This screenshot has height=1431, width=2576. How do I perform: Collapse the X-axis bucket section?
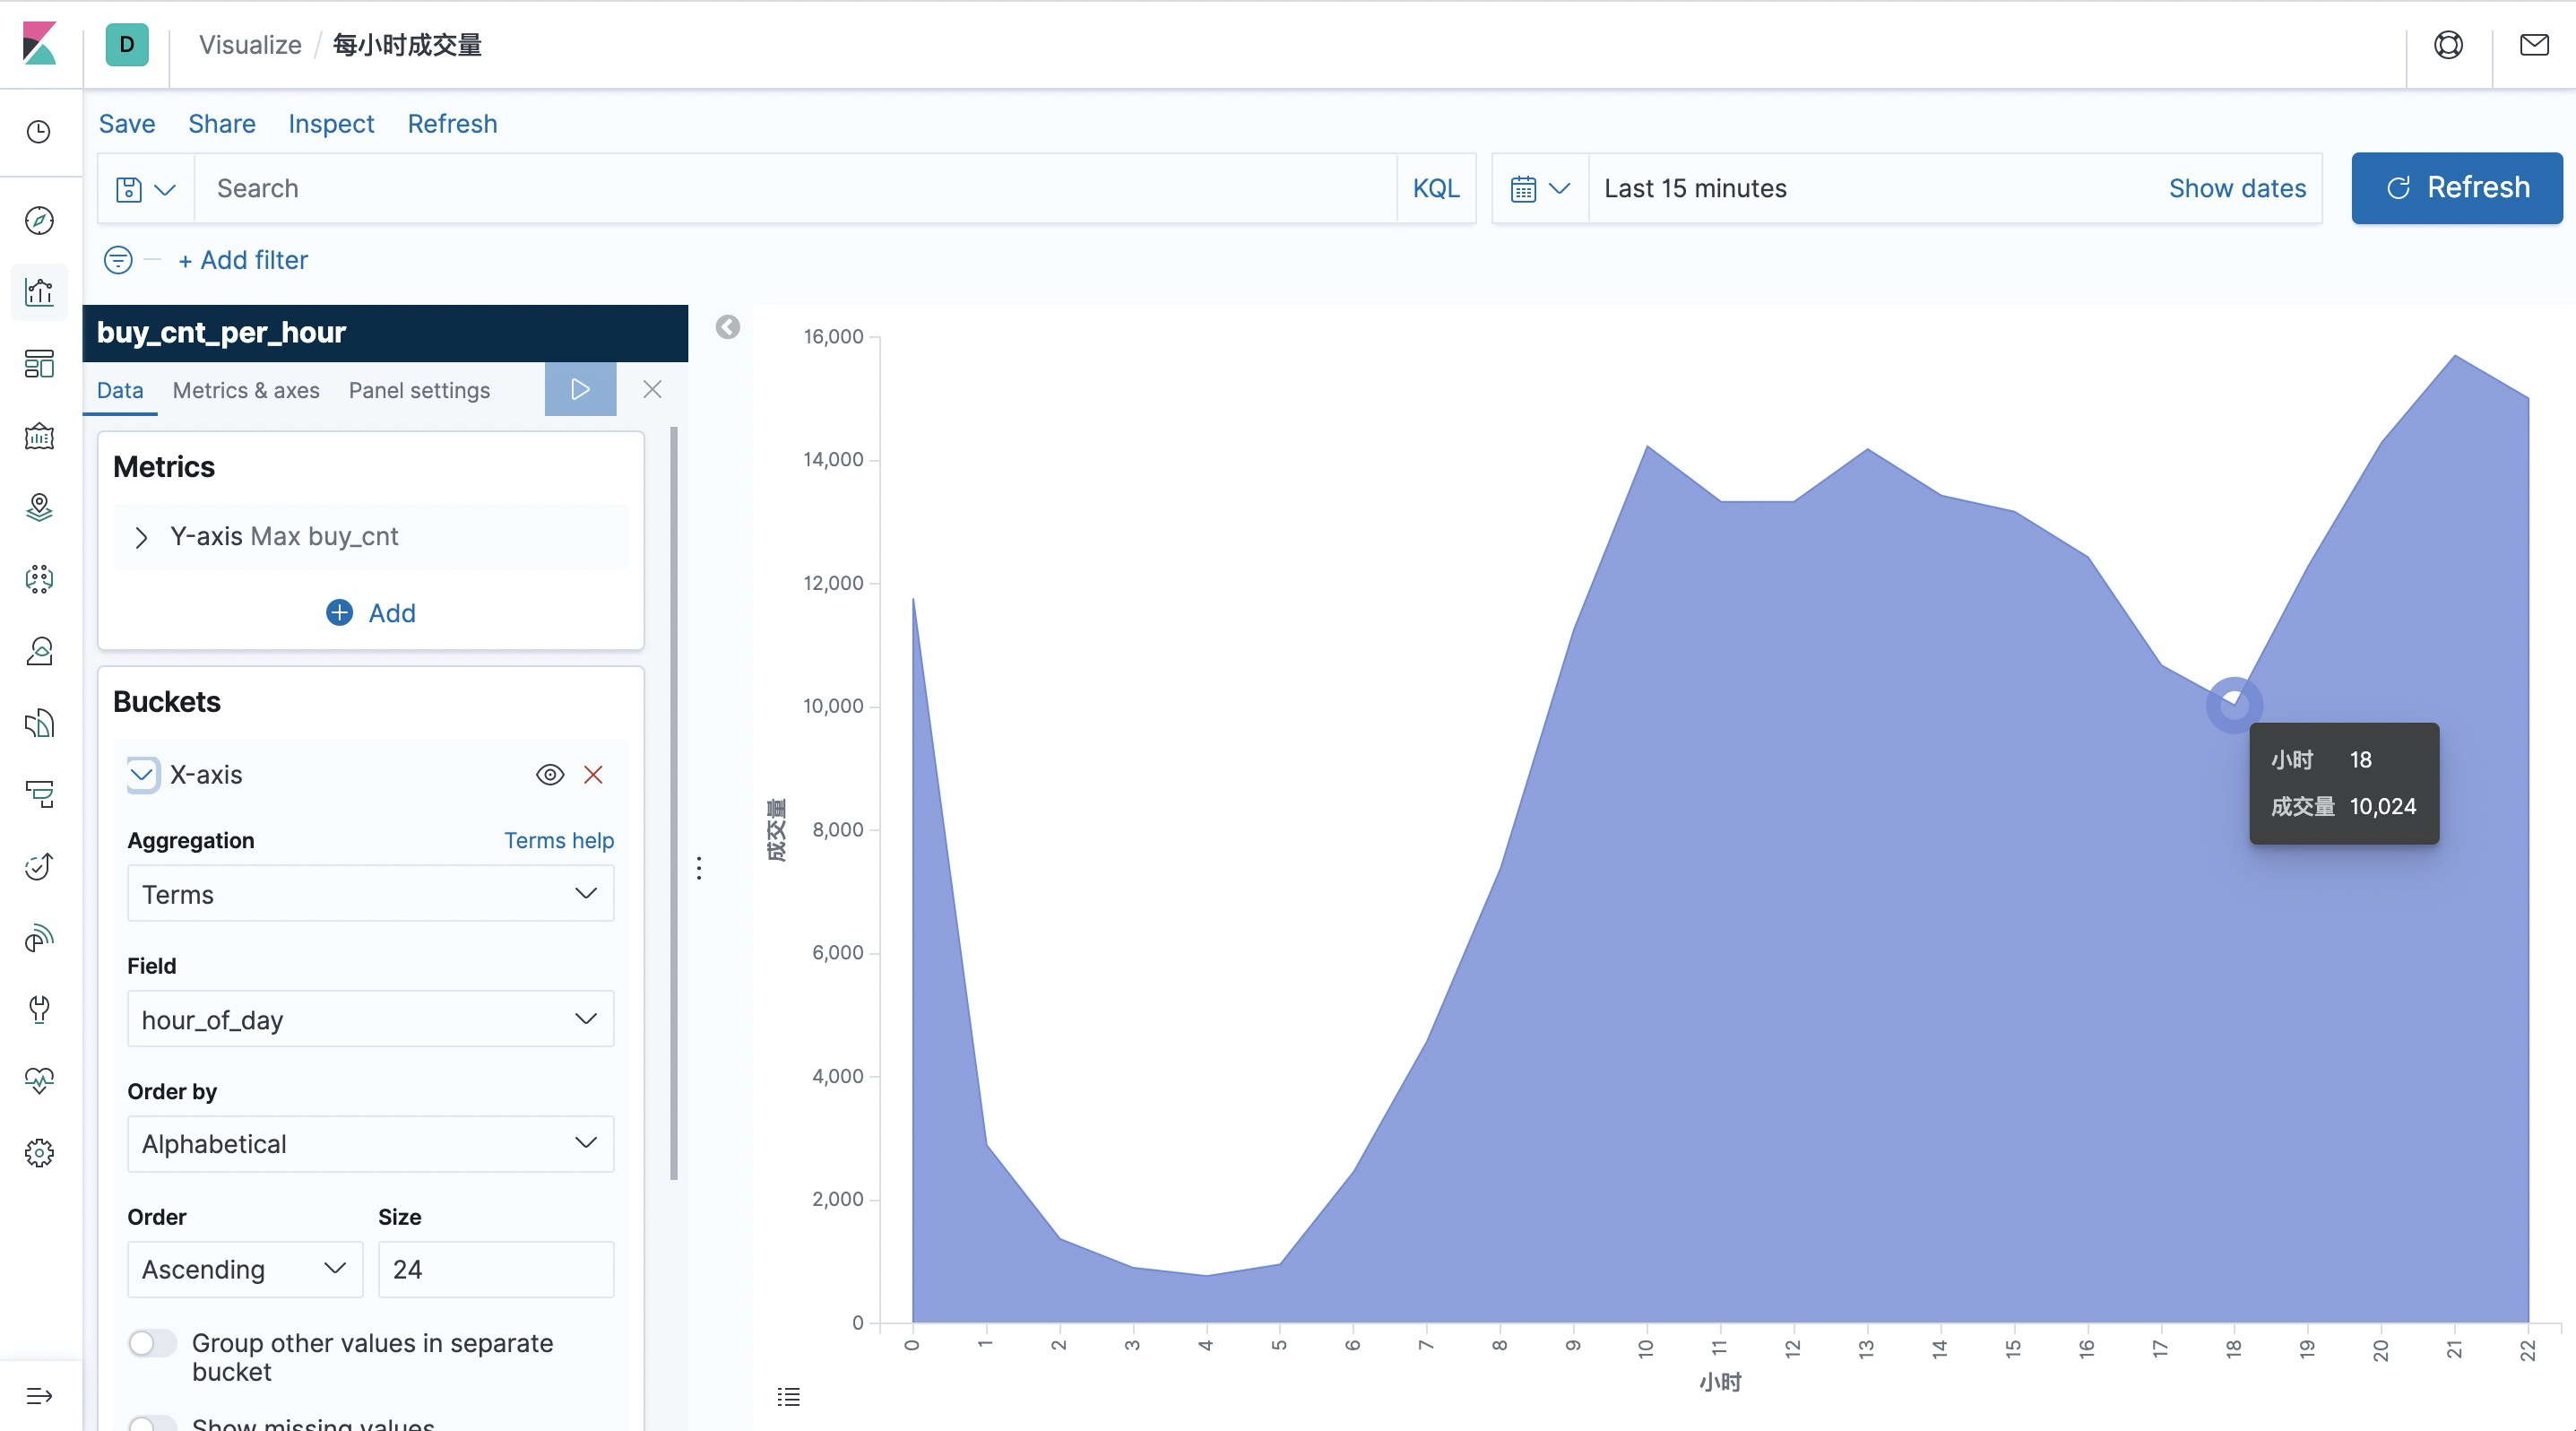142,775
